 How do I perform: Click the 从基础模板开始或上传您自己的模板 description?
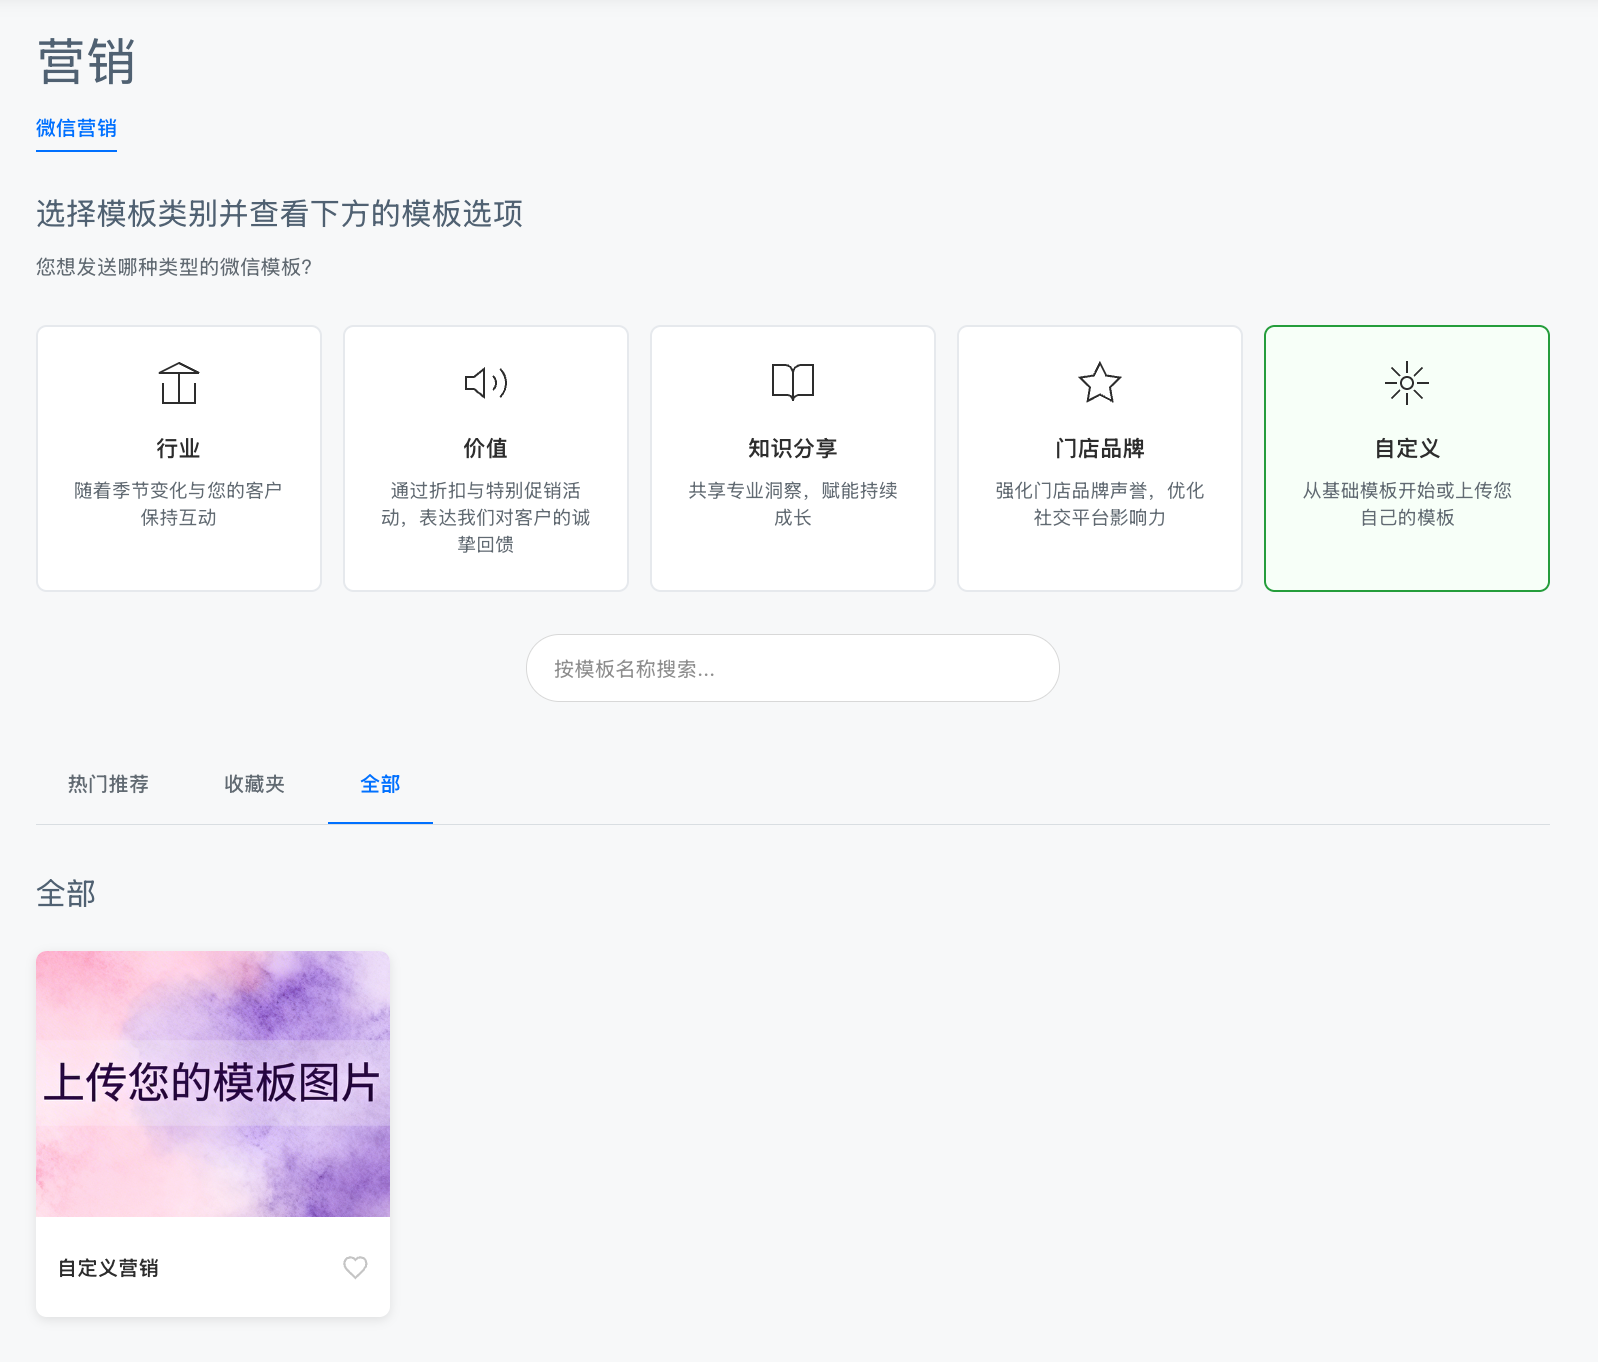(1407, 504)
